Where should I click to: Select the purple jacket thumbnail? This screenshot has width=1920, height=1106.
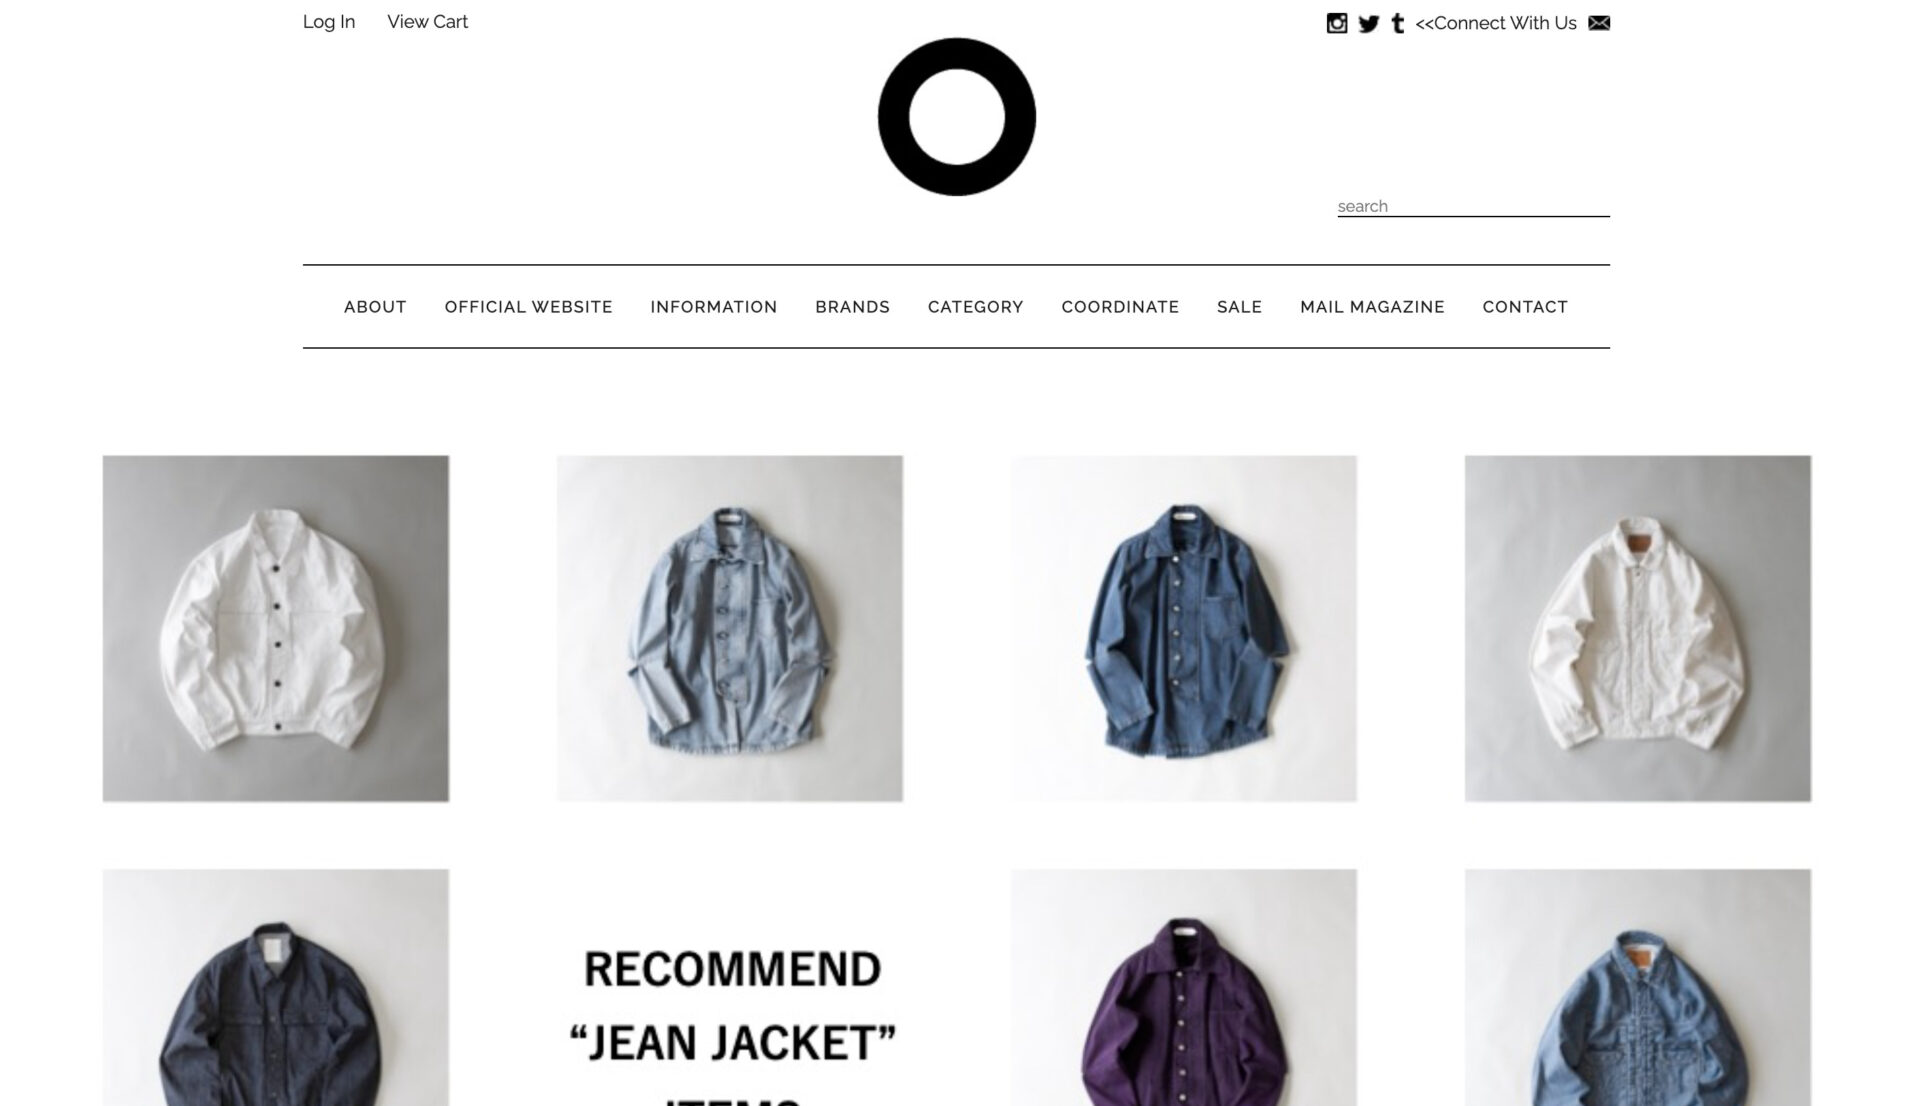1184,987
